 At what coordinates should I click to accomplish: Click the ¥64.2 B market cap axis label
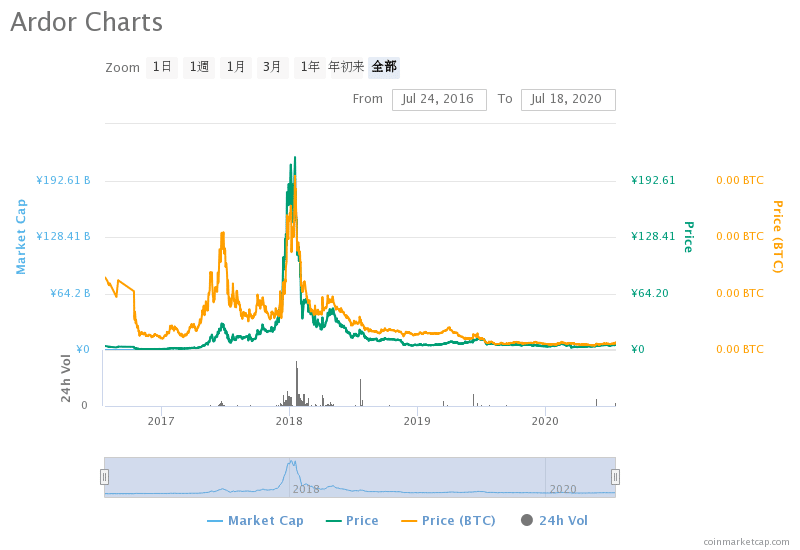pos(70,293)
